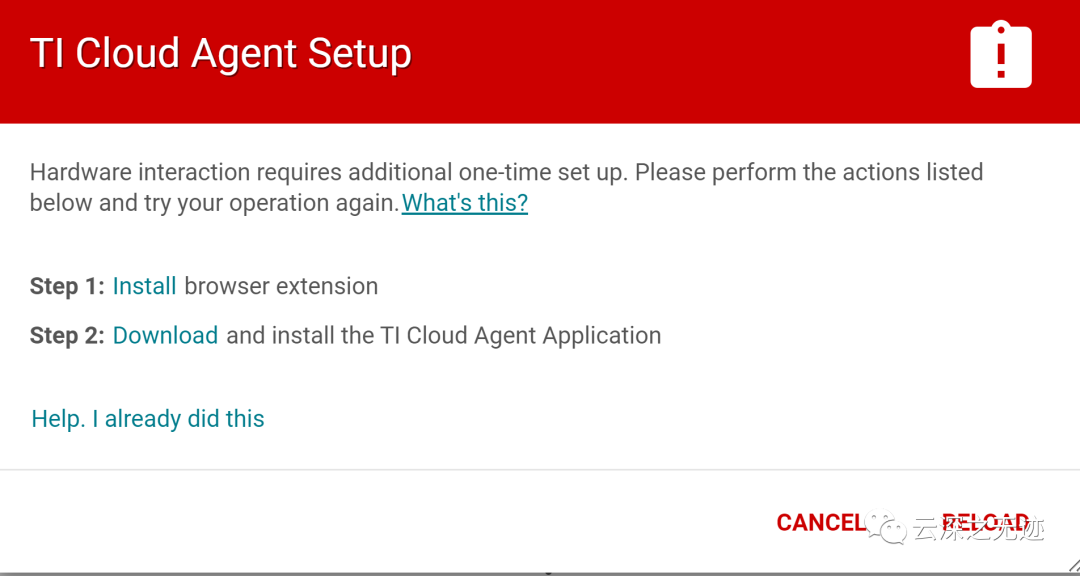Click "below and try your operation again" text
This screenshot has height=576, width=1080.
click(214, 204)
